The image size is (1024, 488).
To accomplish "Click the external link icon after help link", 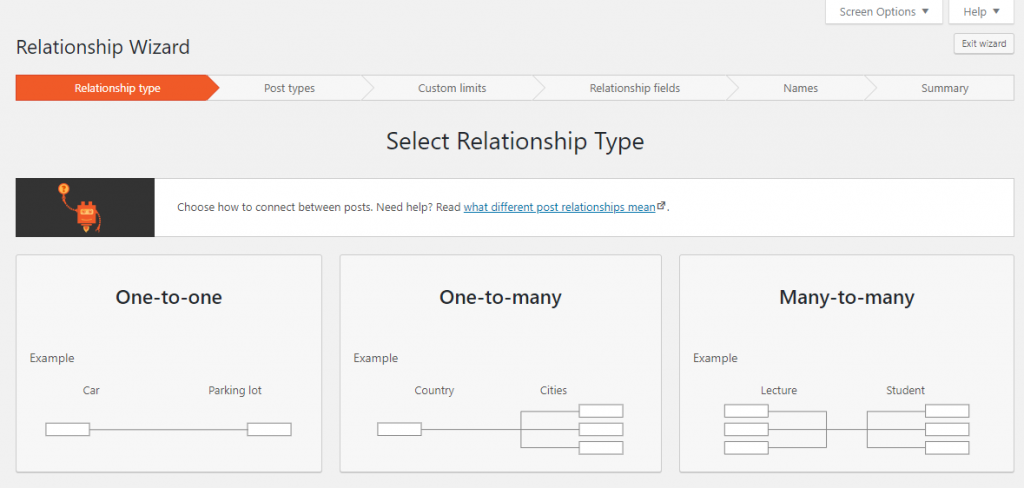I will point(662,206).
